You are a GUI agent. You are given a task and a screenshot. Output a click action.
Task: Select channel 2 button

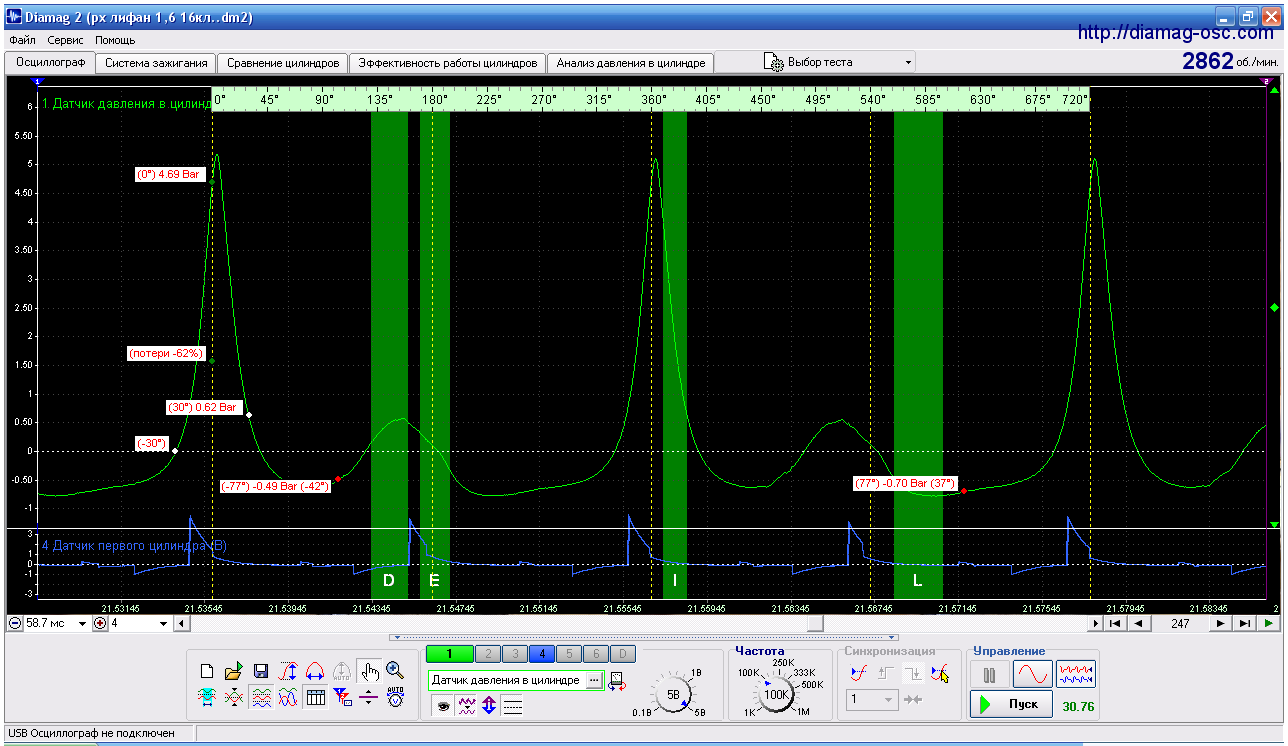487,654
